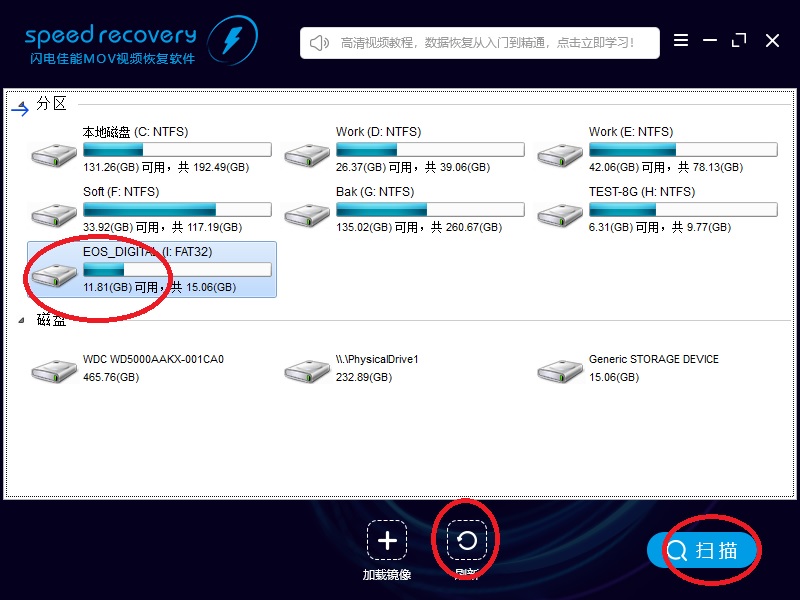
Task: Select the Bak G: NTFS partition icon
Action: coord(307,213)
